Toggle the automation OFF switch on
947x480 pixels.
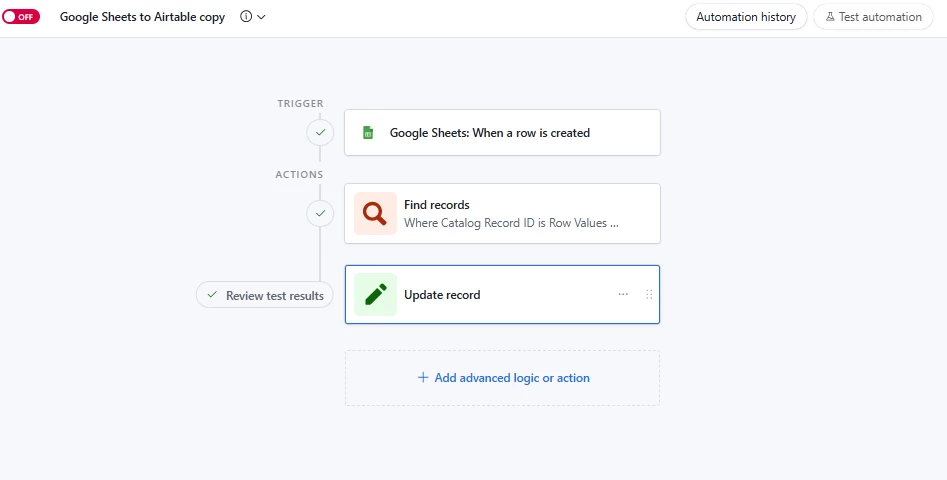[21, 17]
